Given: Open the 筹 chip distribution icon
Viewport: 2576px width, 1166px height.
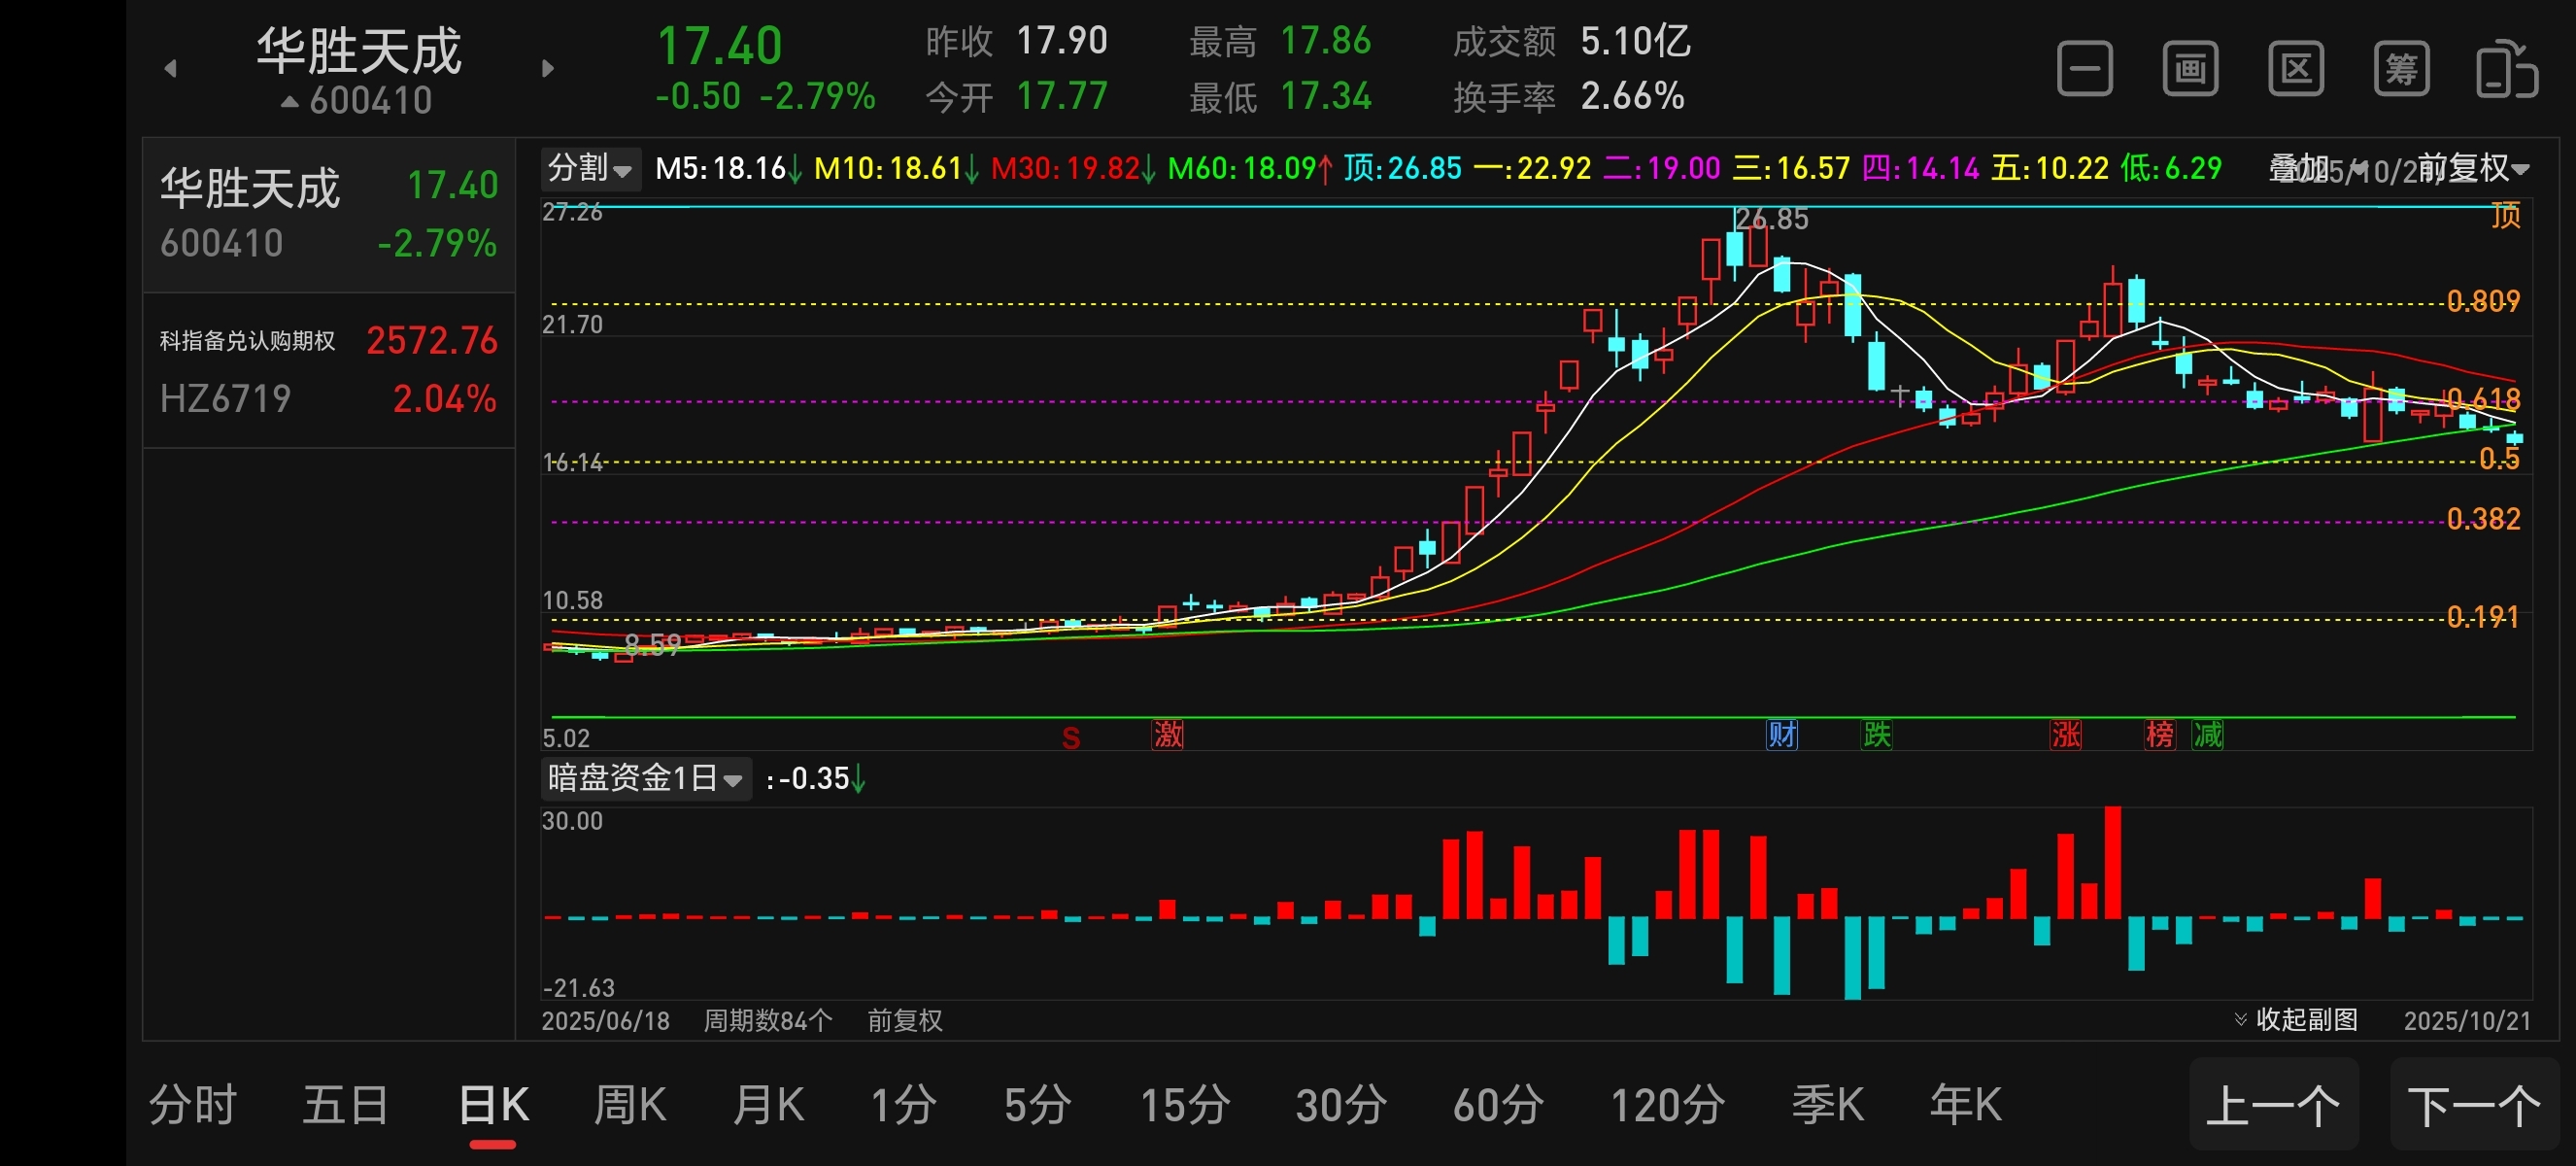Looking at the screenshot, I should (x=2401, y=69).
